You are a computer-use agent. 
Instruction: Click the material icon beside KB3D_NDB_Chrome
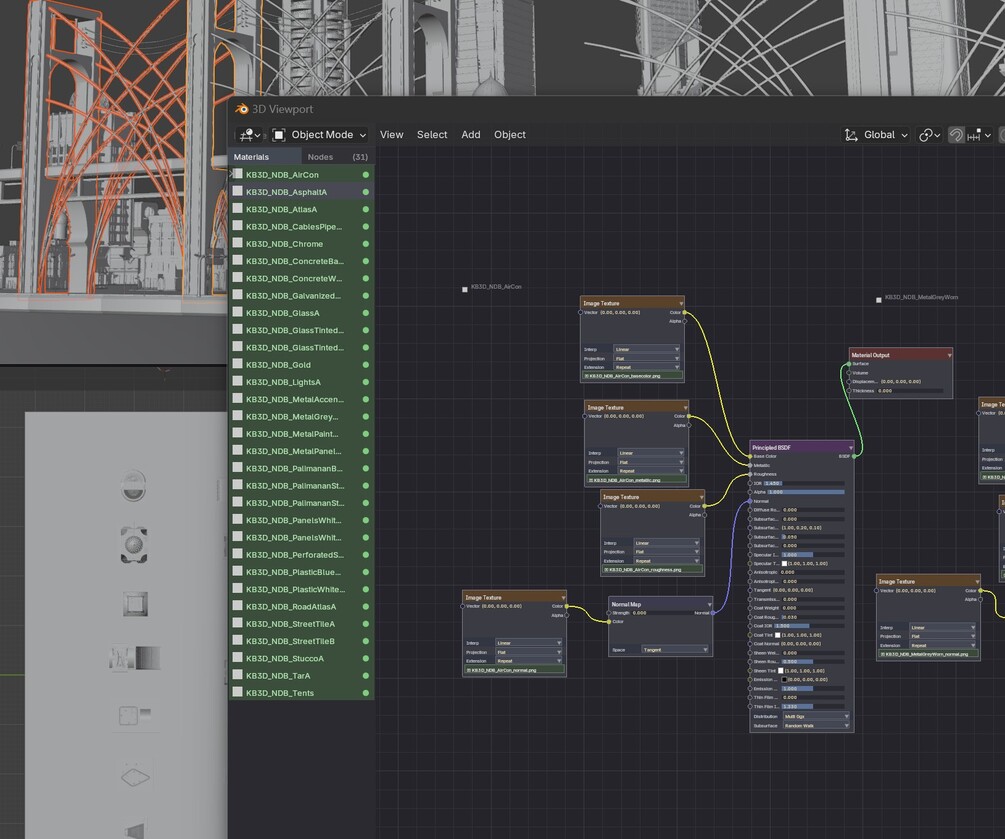(x=238, y=244)
